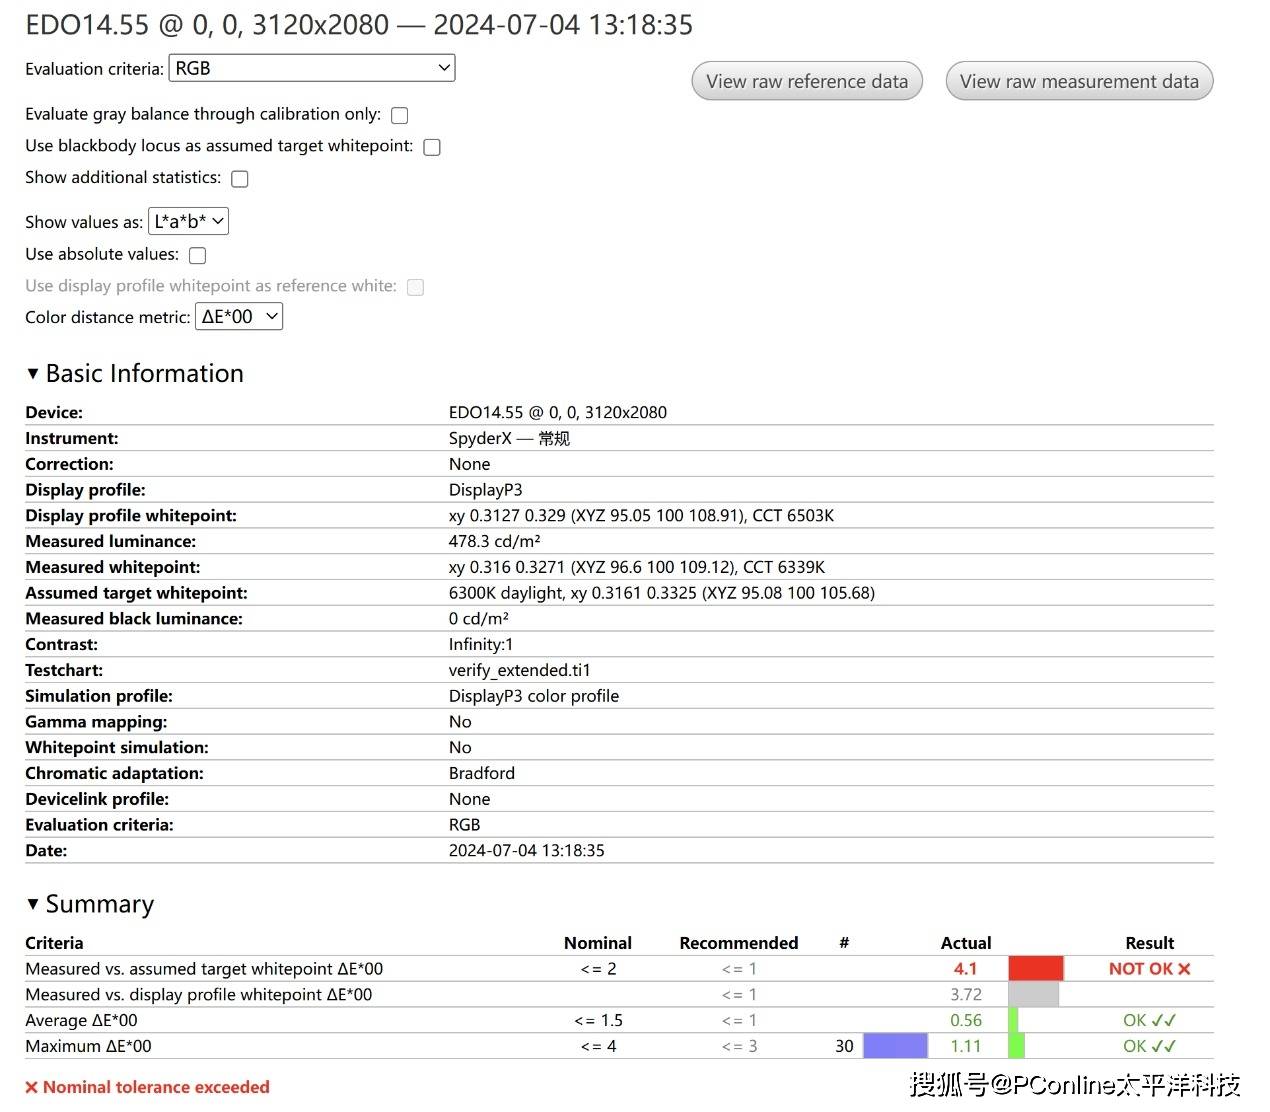Click the gray display profile whitepoint swatch
This screenshot has width=1270, height=1112.
pyautogui.click(x=1033, y=995)
